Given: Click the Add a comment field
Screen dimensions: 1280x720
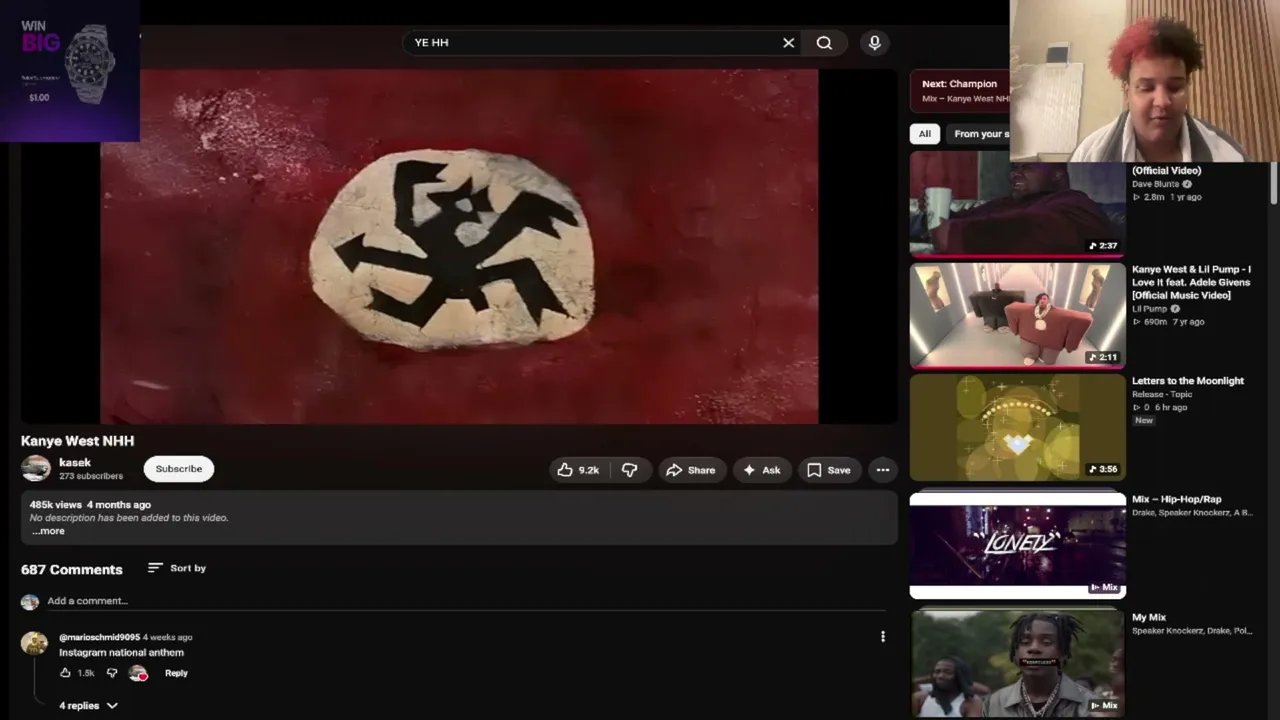Looking at the screenshot, I should pos(465,601).
